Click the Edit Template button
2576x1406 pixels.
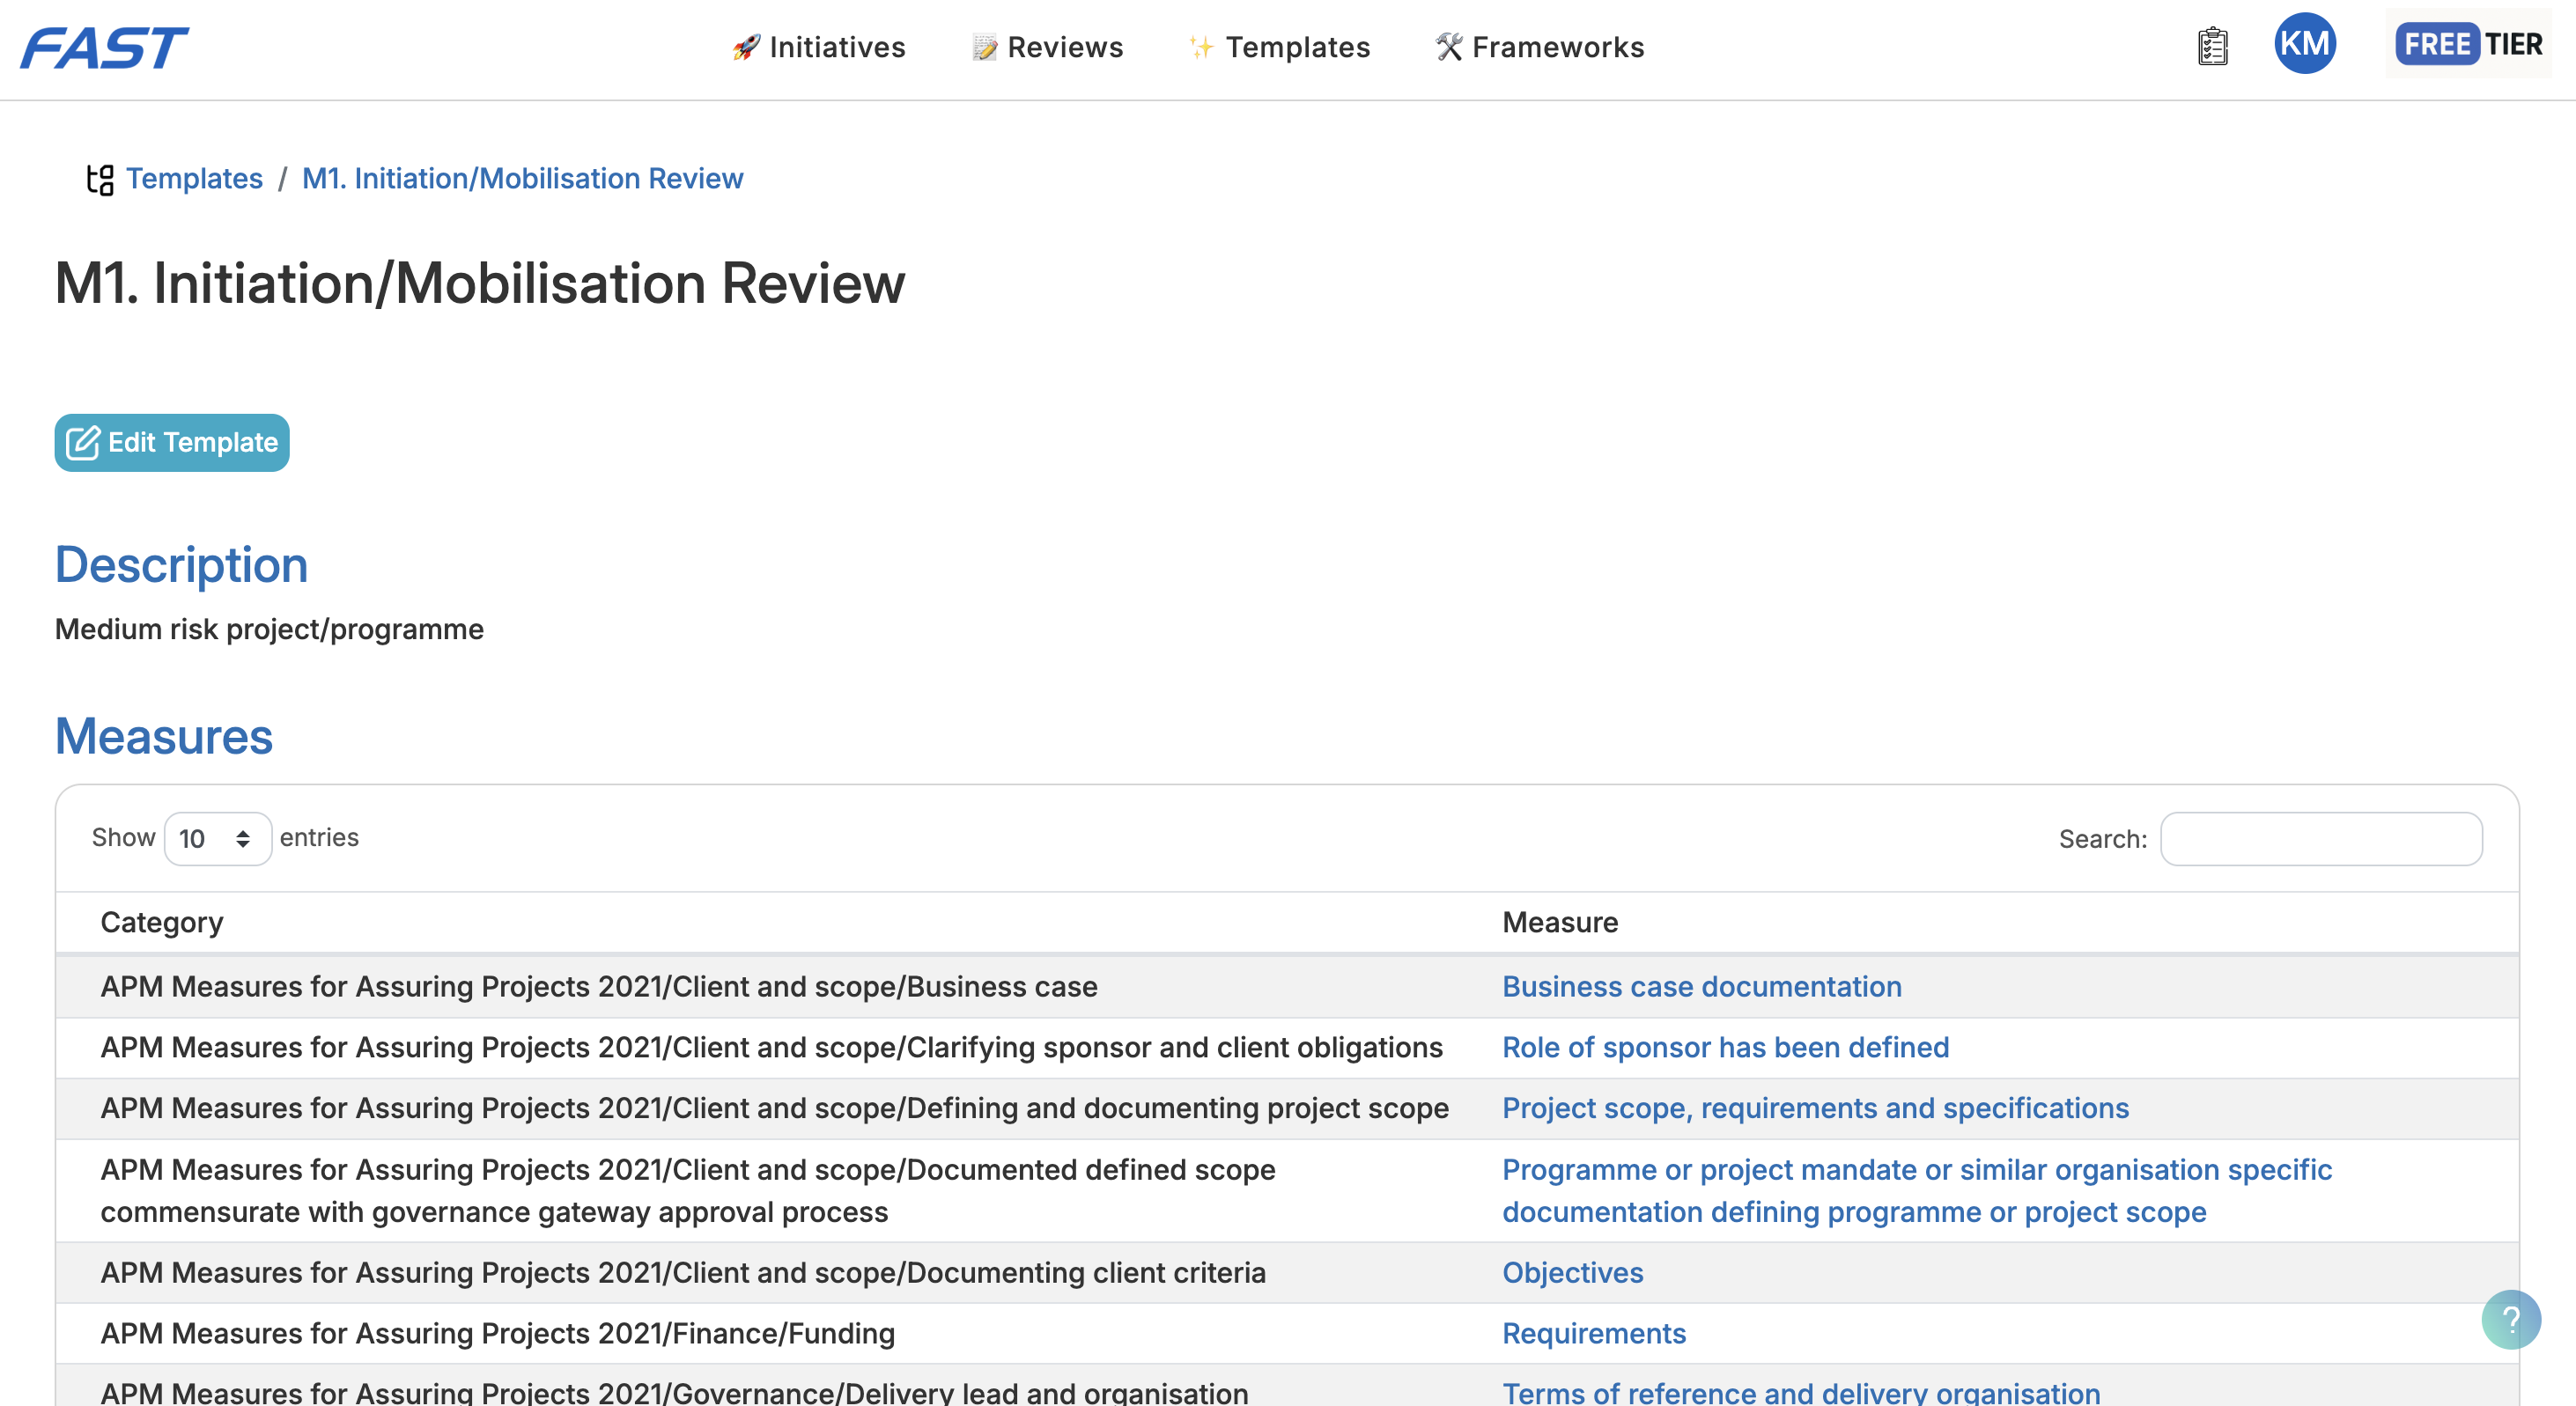click(172, 442)
